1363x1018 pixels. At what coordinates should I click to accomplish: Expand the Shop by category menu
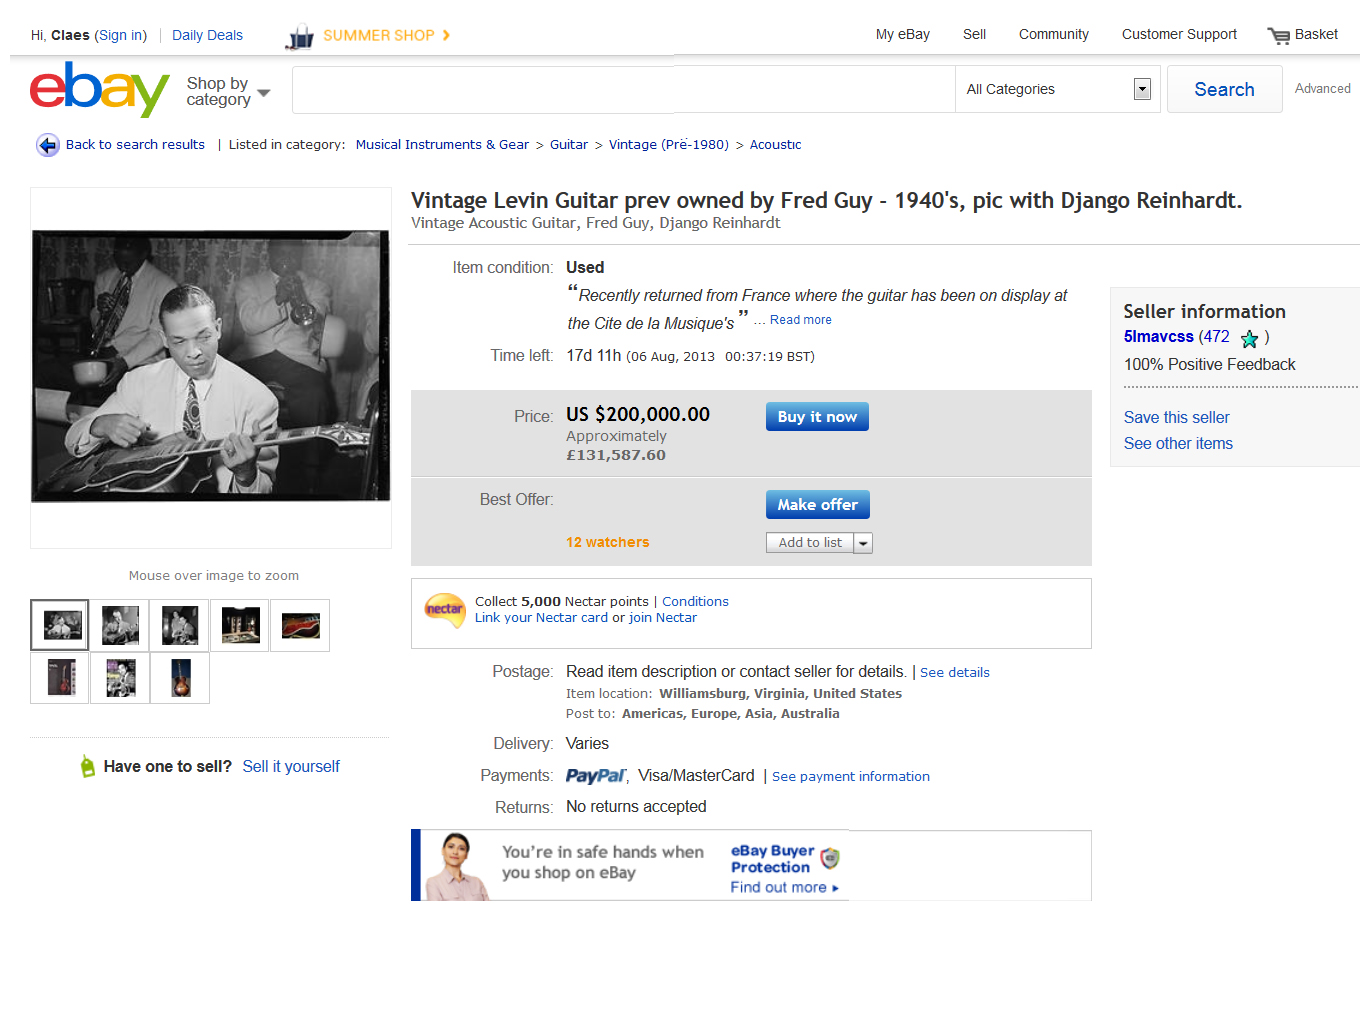pos(228,91)
